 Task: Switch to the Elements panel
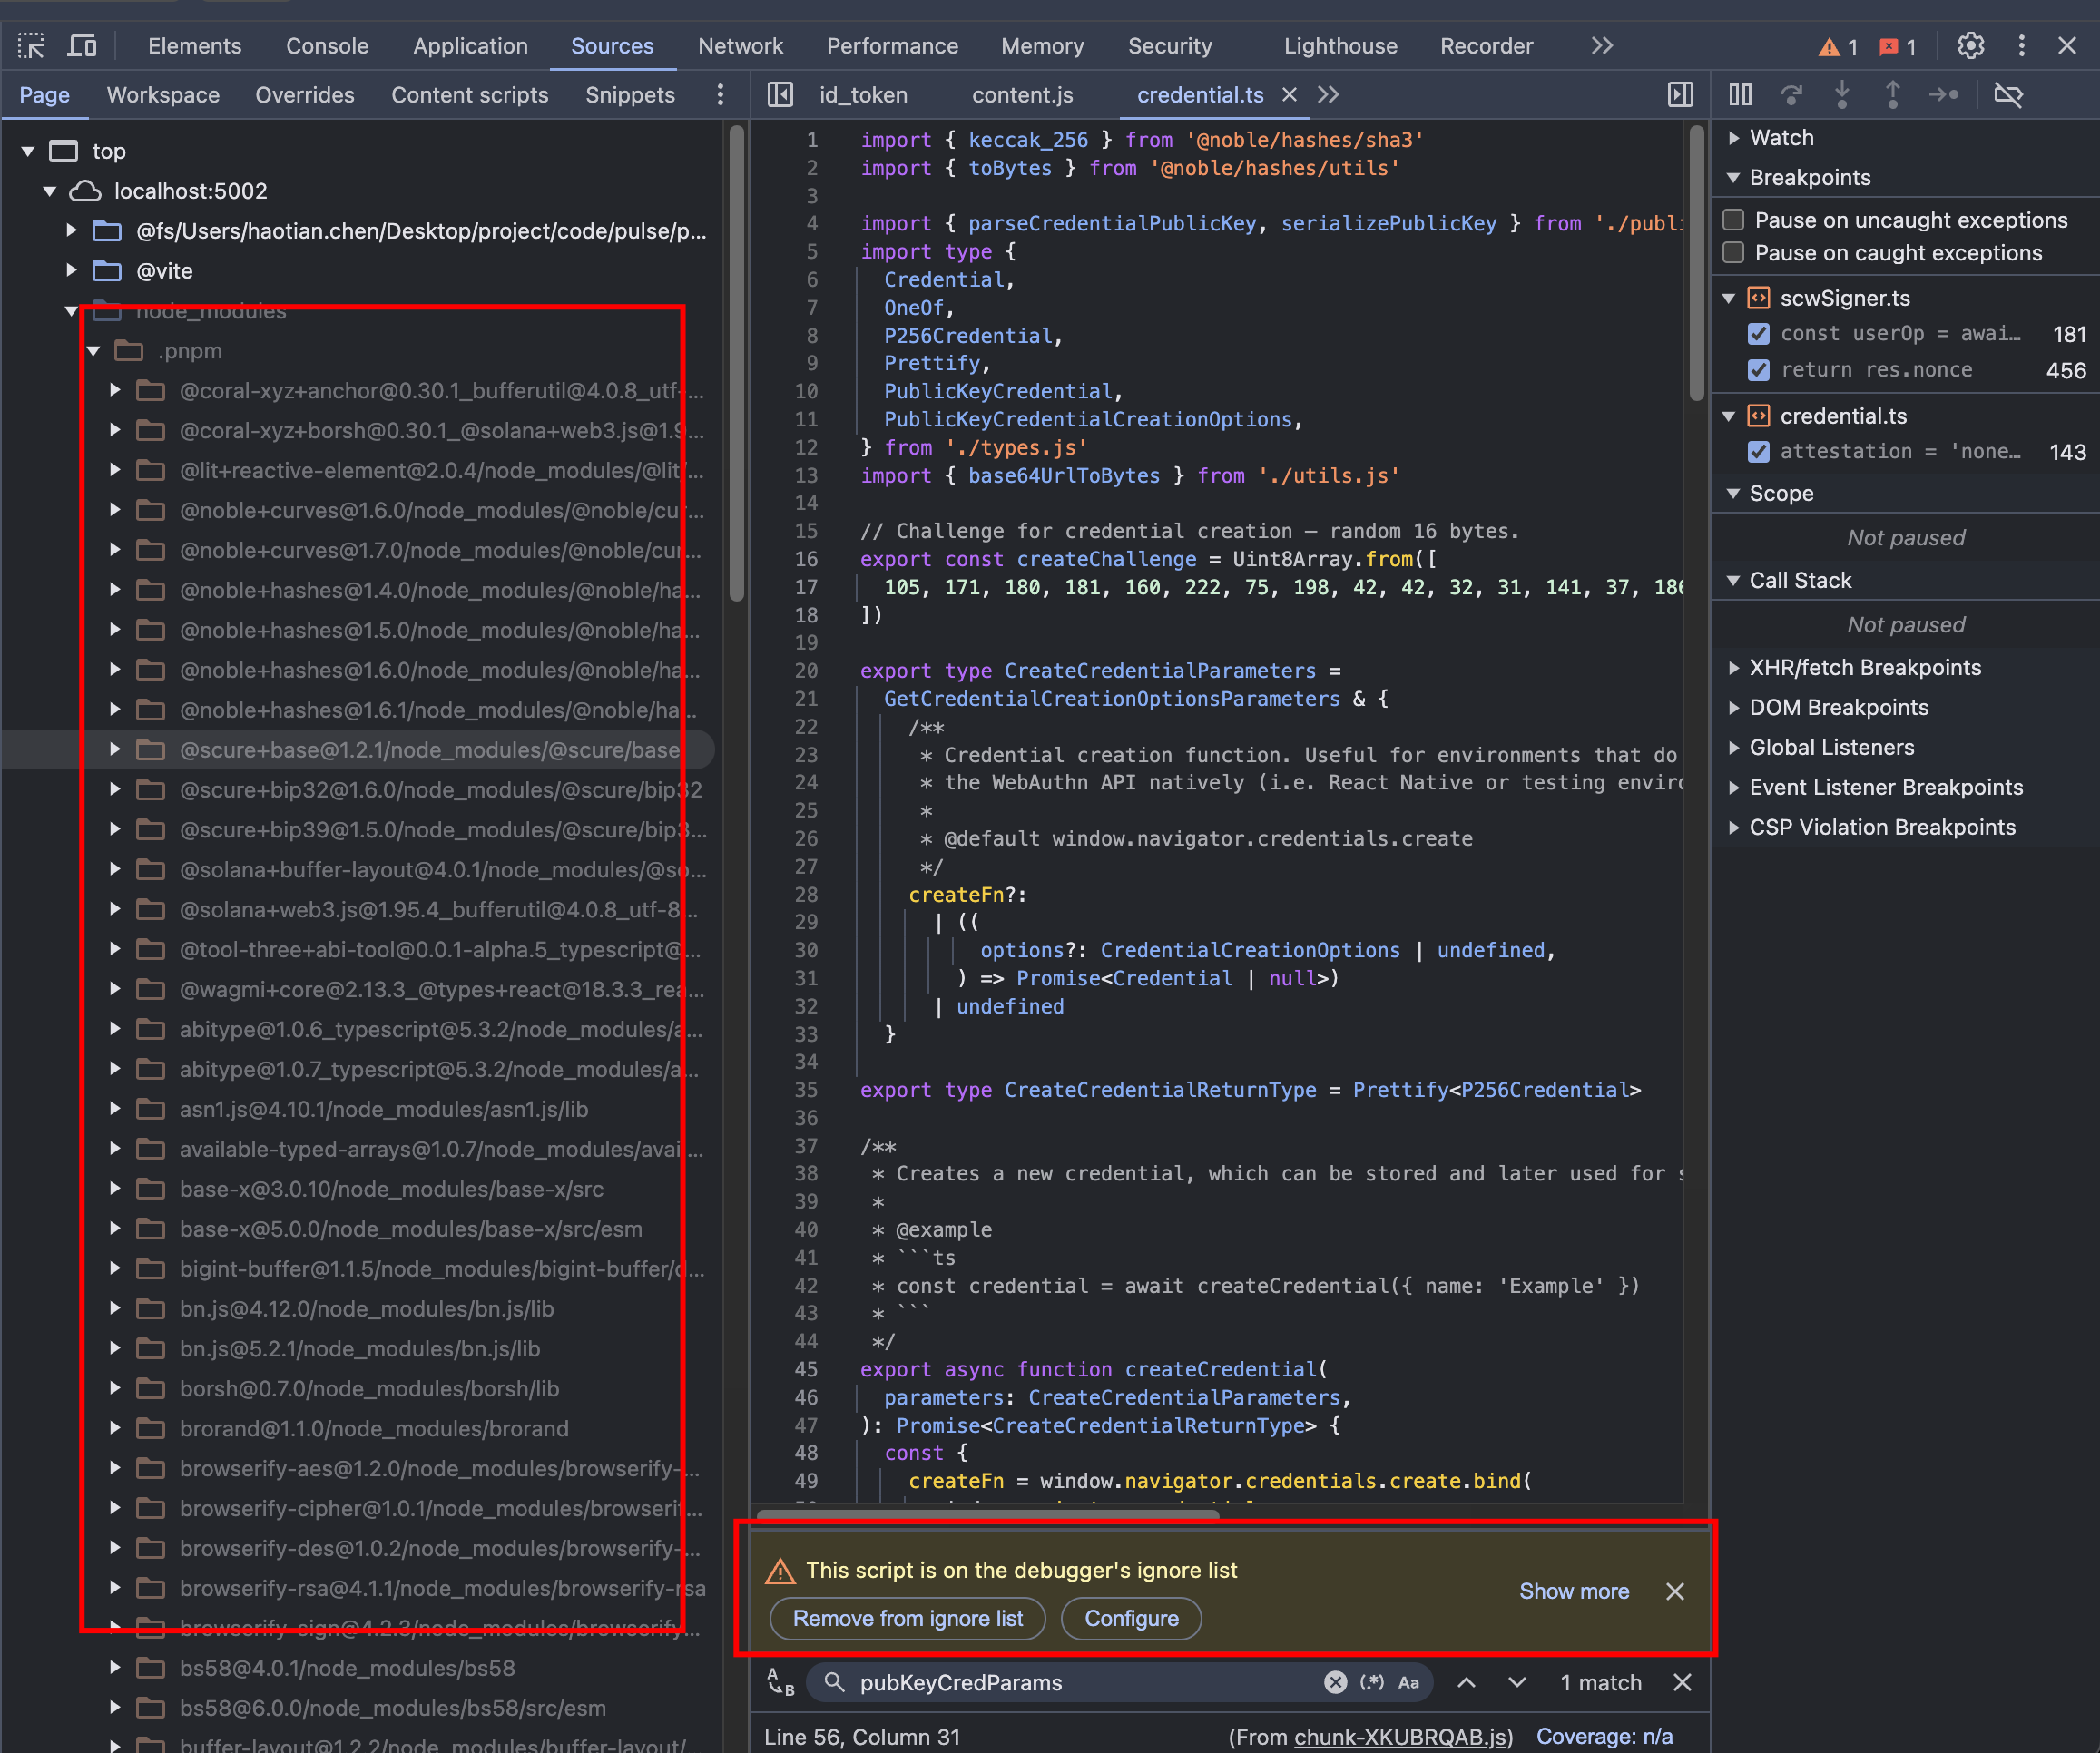pyautogui.click(x=195, y=46)
